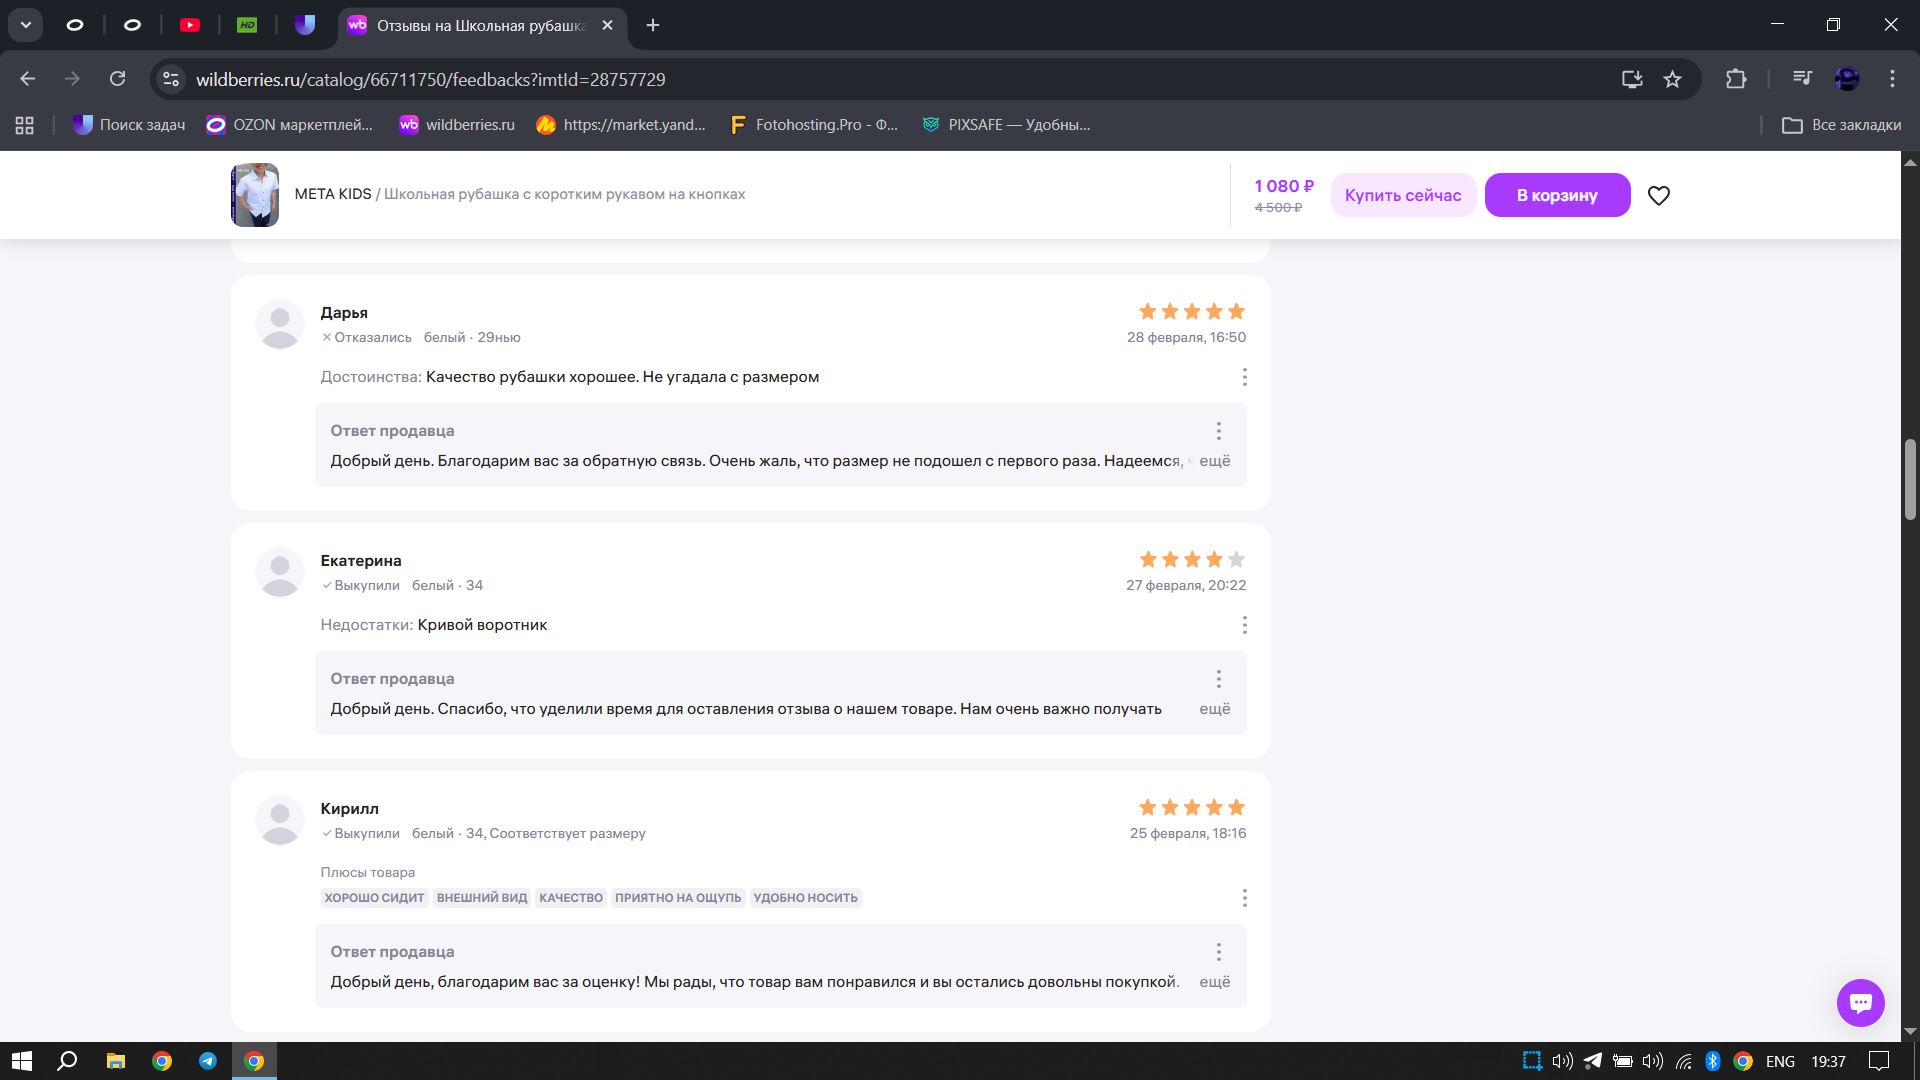Screen dimensions: 1920x1080
Task: Open Chrome extensions puzzle icon
Action: (x=1736, y=79)
